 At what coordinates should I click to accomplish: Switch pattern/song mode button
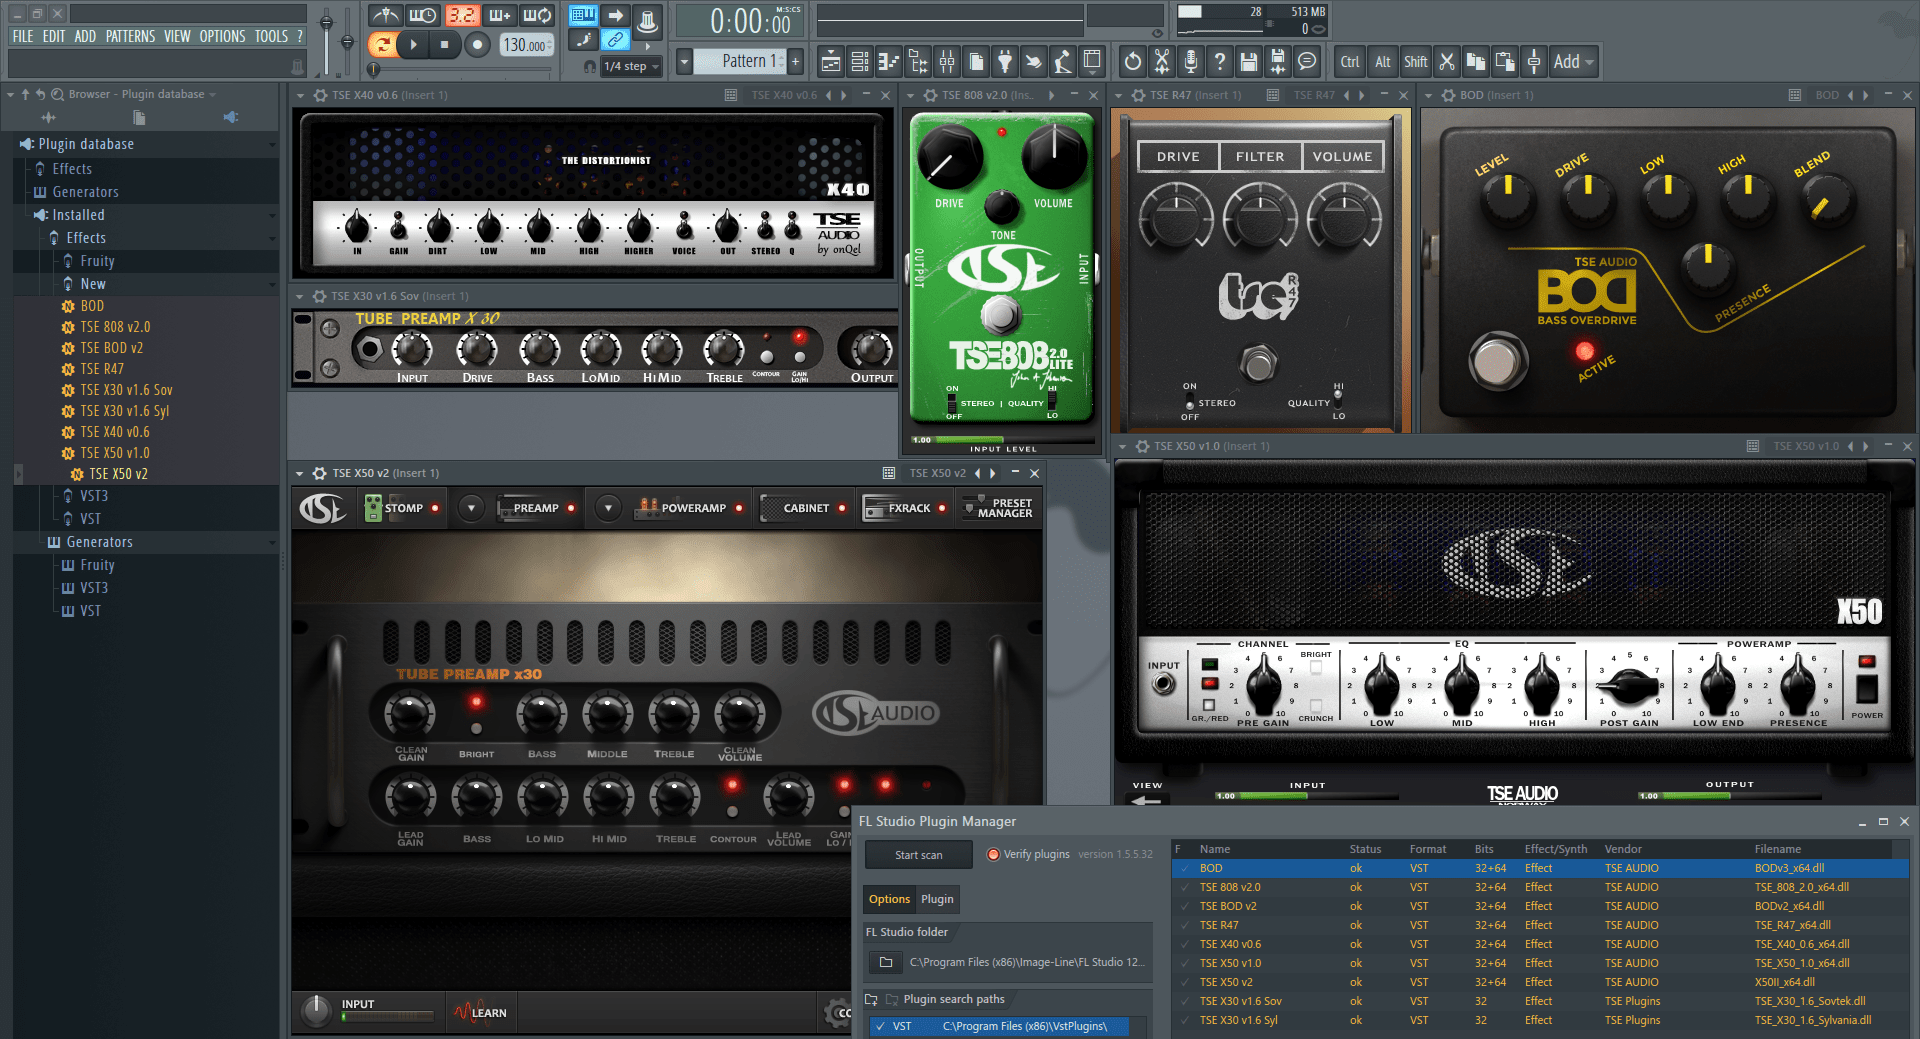382,44
